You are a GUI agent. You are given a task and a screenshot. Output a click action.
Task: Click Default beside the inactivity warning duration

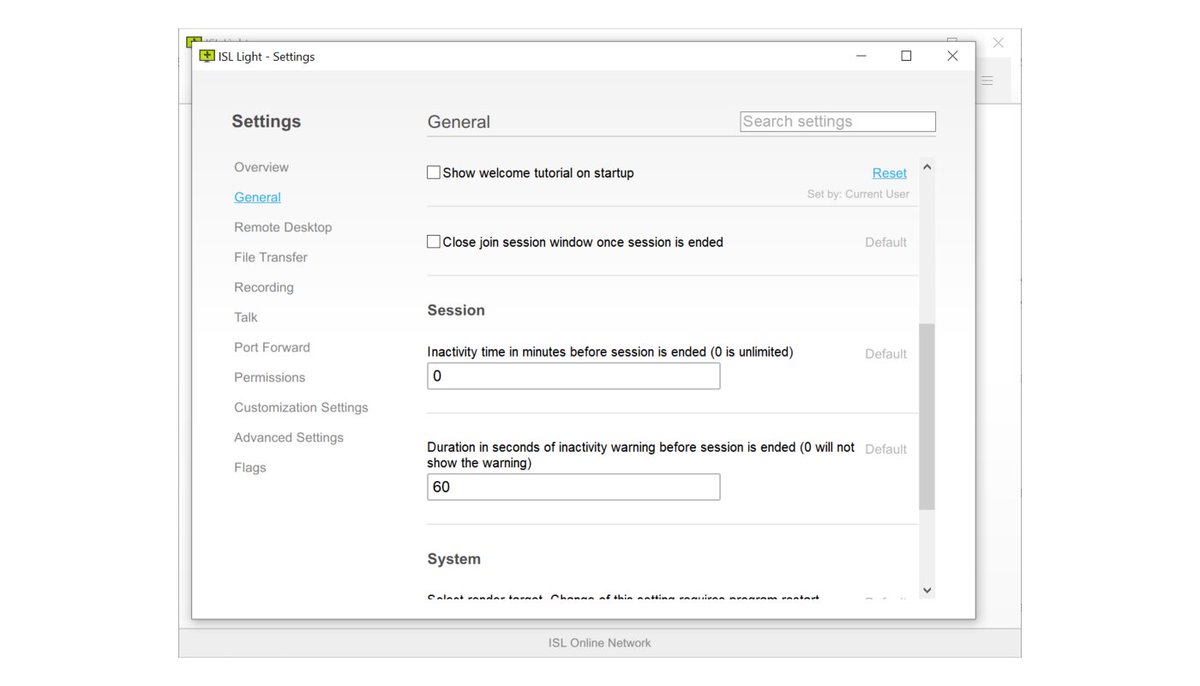click(885, 448)
